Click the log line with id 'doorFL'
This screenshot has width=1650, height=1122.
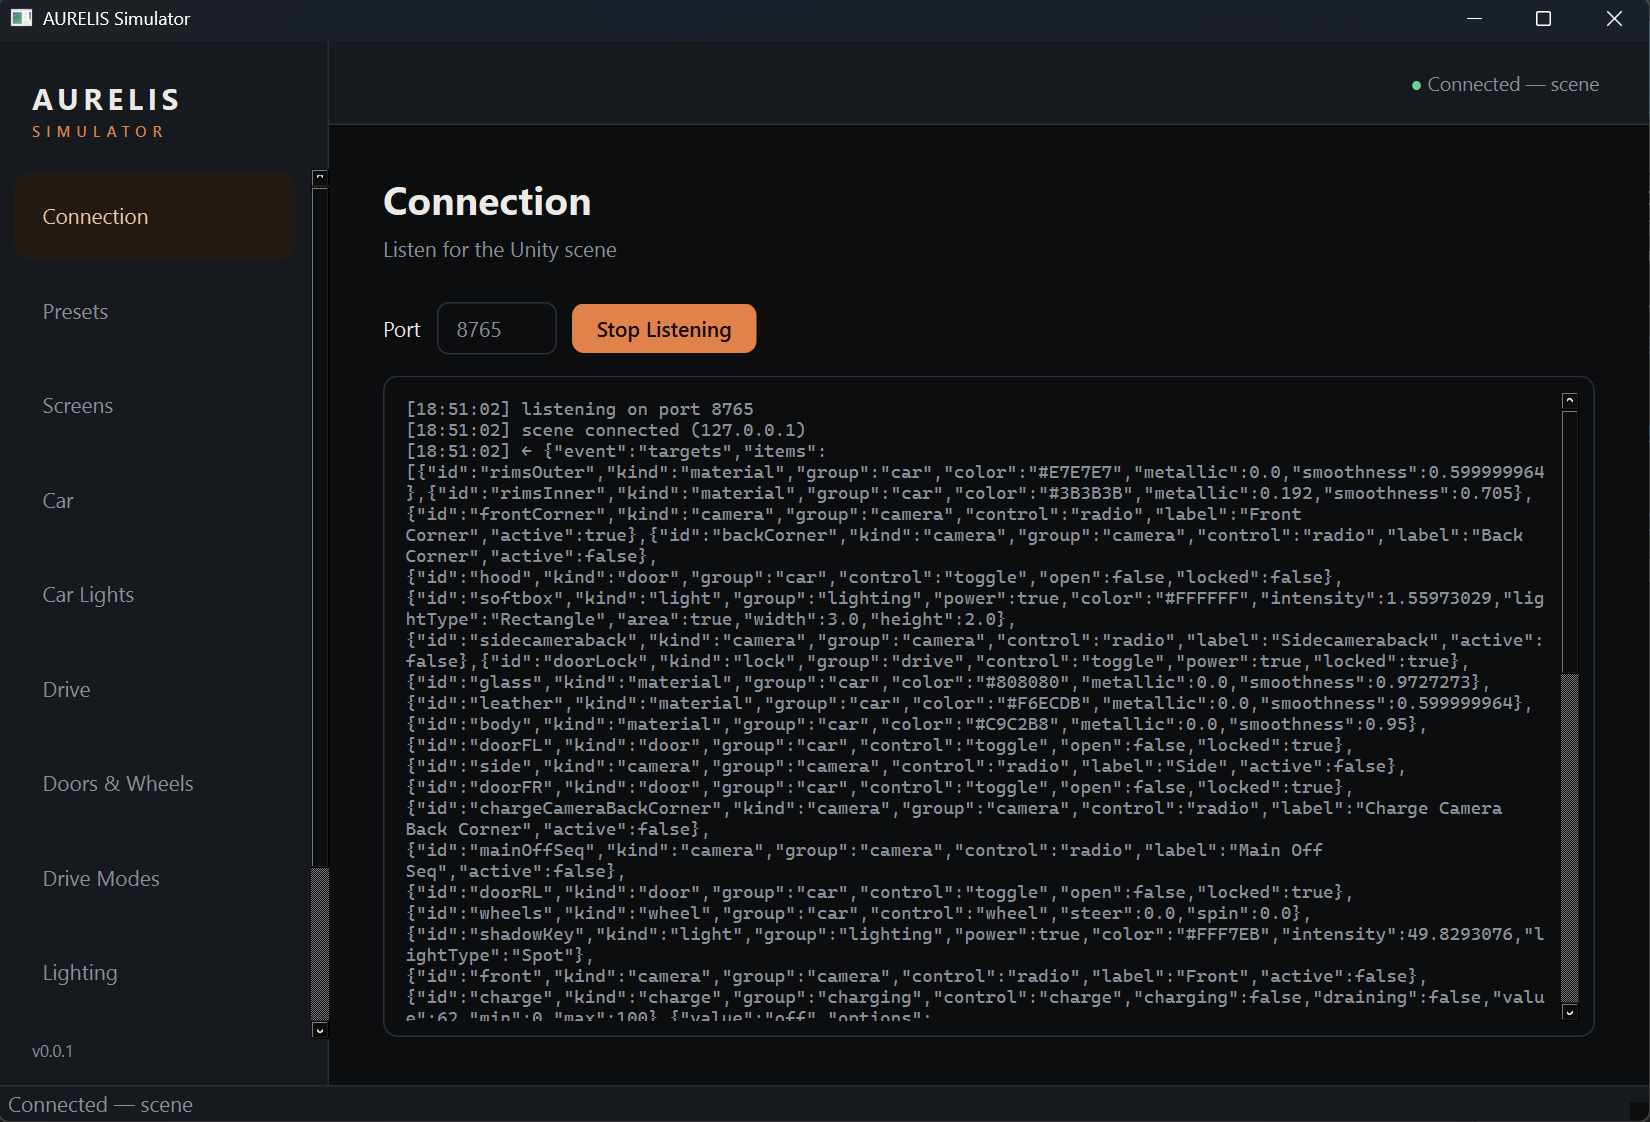click(x=879, y=745)
